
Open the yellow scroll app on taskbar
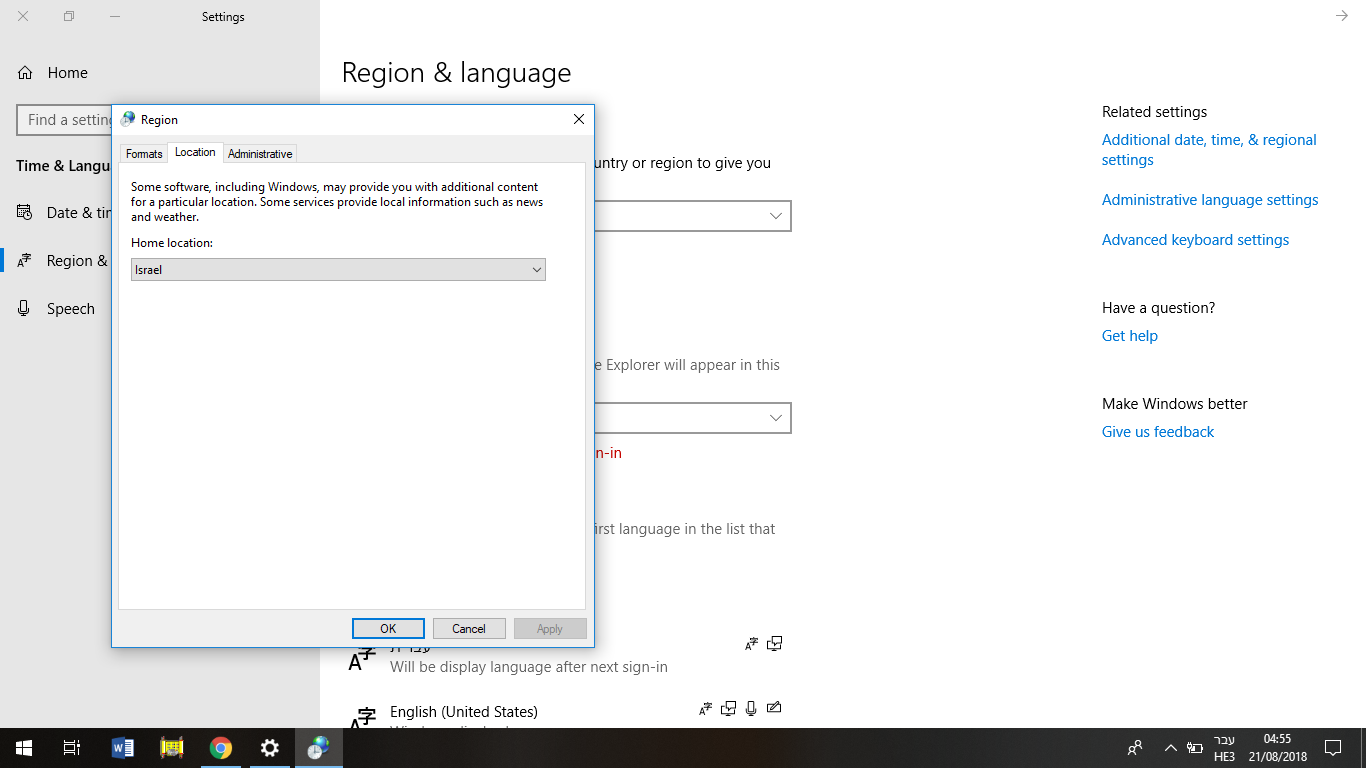tap(172, 748)
